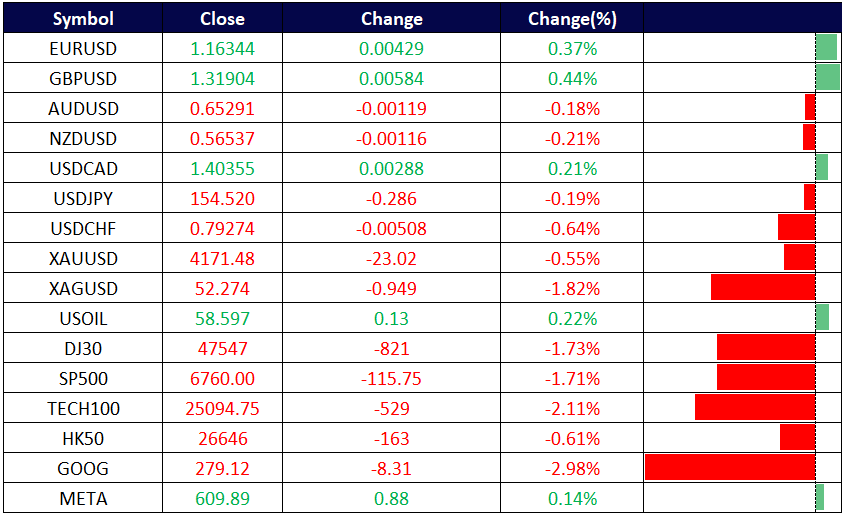Click the TECH100 symbol cell
Screen dimensions: 845x515
pos(83,408)
